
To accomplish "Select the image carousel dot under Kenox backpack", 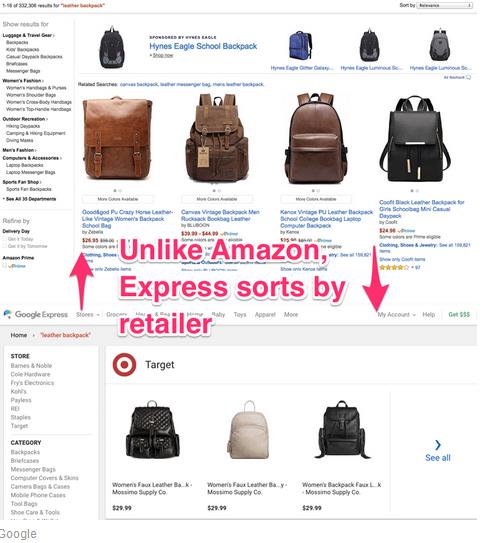I will tap(313, 190).
